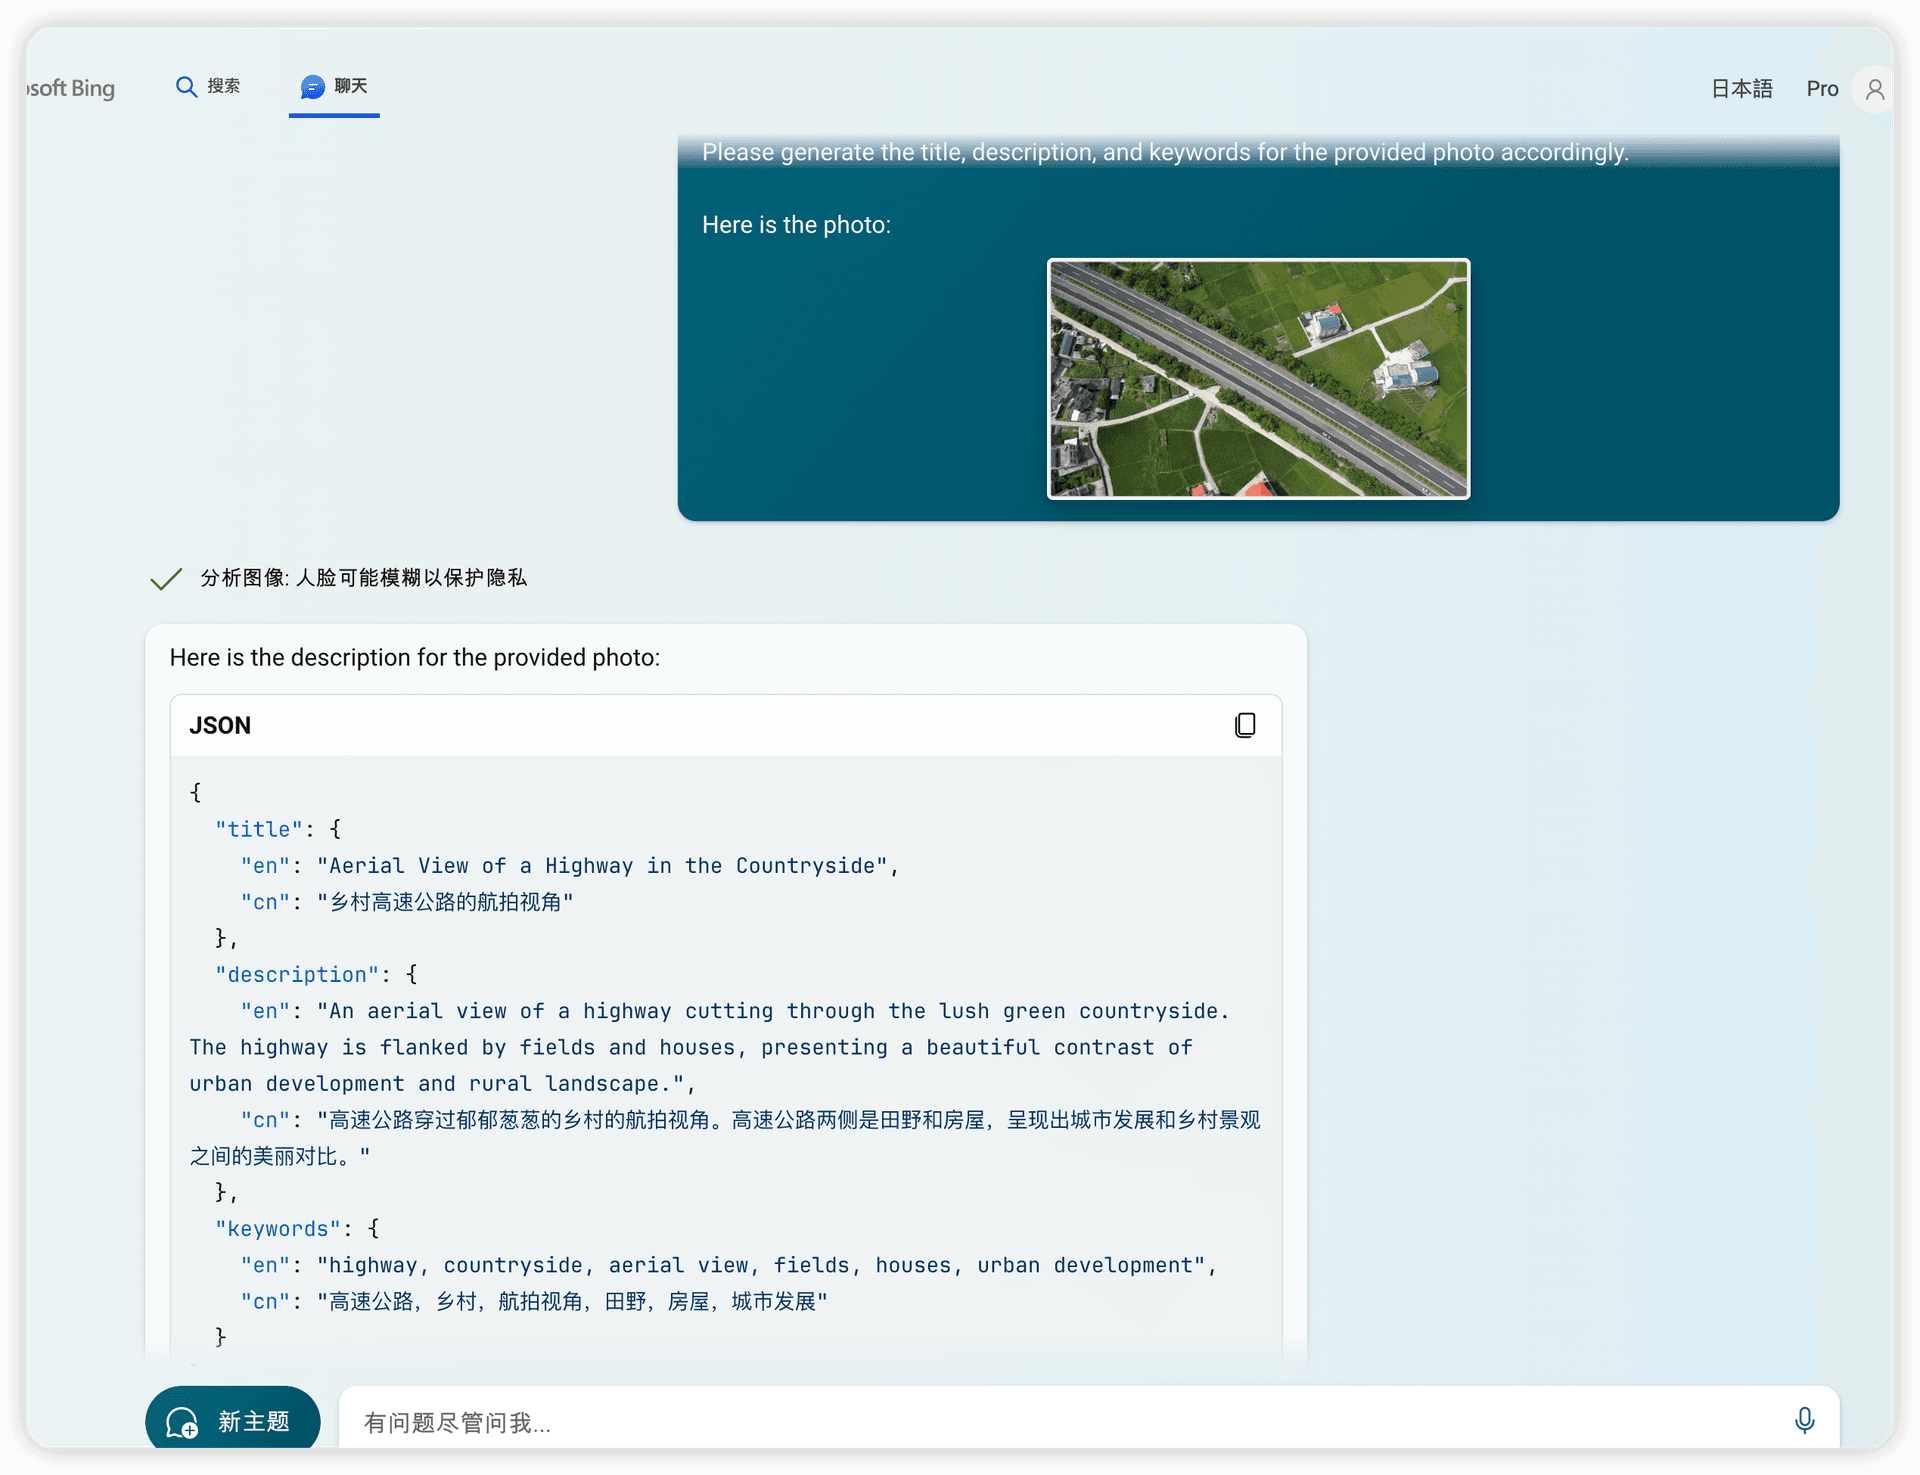Open the Pro link
The height and width of the screenshot is (1475, 1920).
coord(1822,89)
